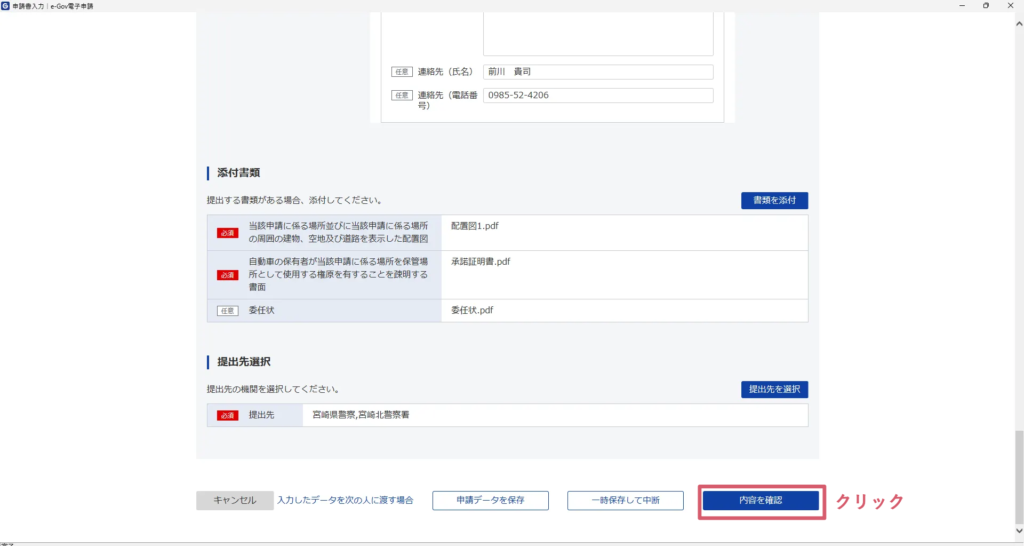Click the vertical scrollbar on right edge
This screenshot has width=1024, height=546.
pos(1019,480)
